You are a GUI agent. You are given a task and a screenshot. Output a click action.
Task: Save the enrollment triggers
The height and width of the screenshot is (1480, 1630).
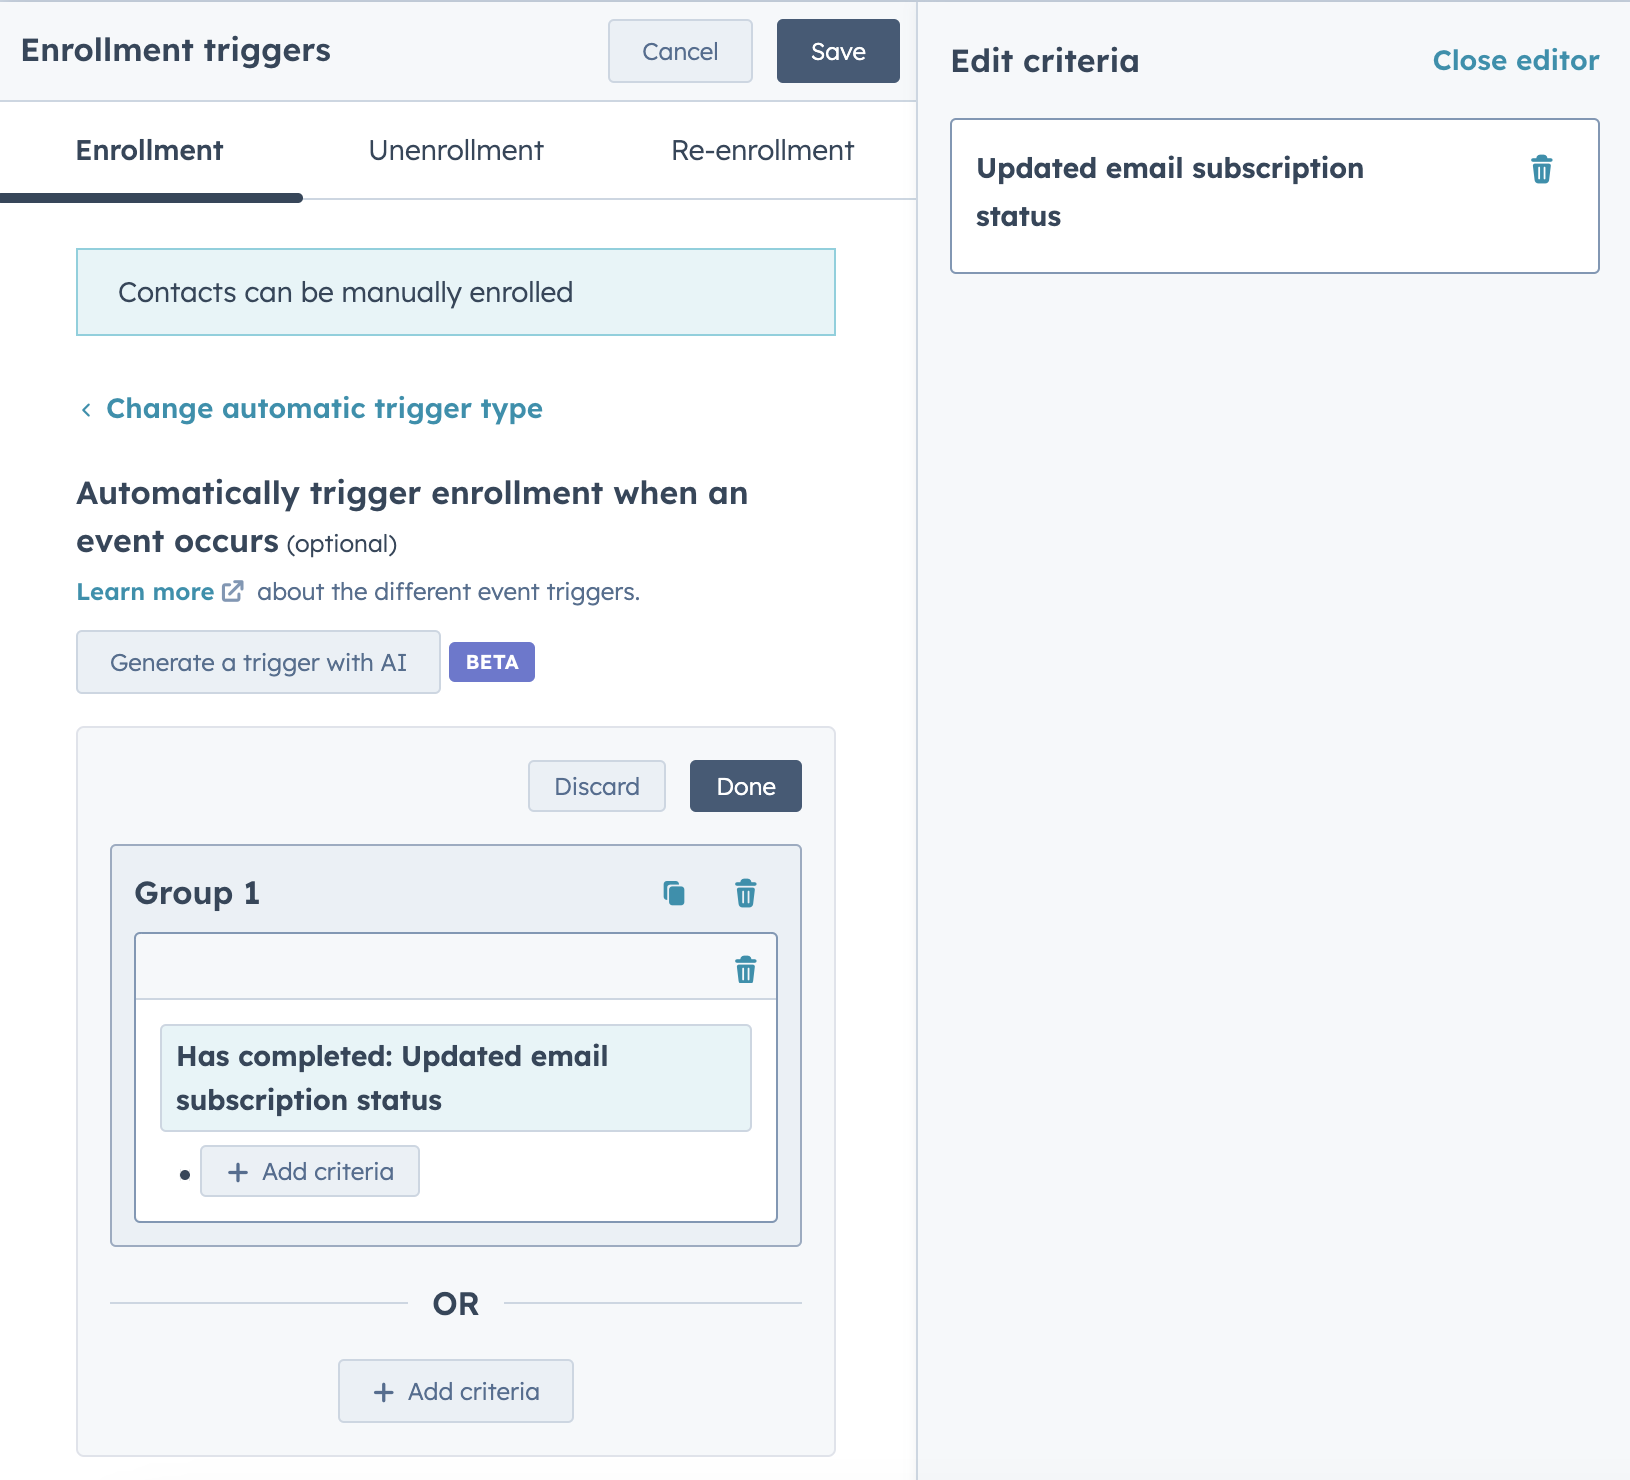point(838,51)
